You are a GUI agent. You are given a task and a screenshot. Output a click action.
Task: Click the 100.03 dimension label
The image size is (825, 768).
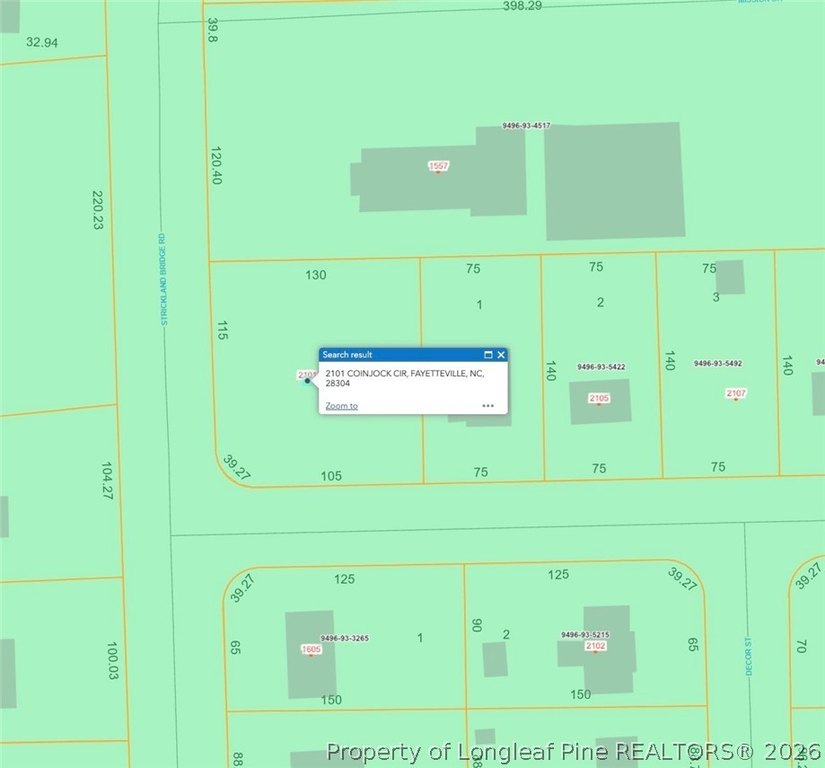pyautogui.click(x=112, y=660)
